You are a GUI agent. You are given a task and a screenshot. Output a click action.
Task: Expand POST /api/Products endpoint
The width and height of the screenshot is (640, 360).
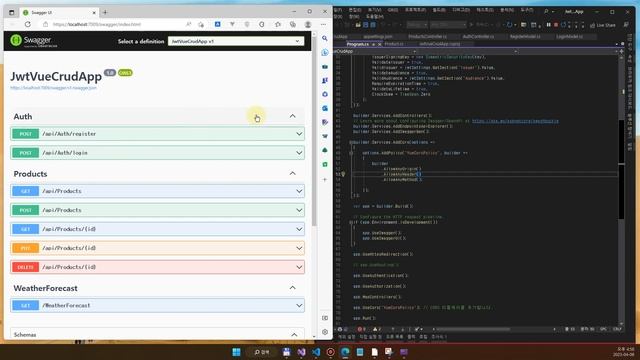click(158, 210)
